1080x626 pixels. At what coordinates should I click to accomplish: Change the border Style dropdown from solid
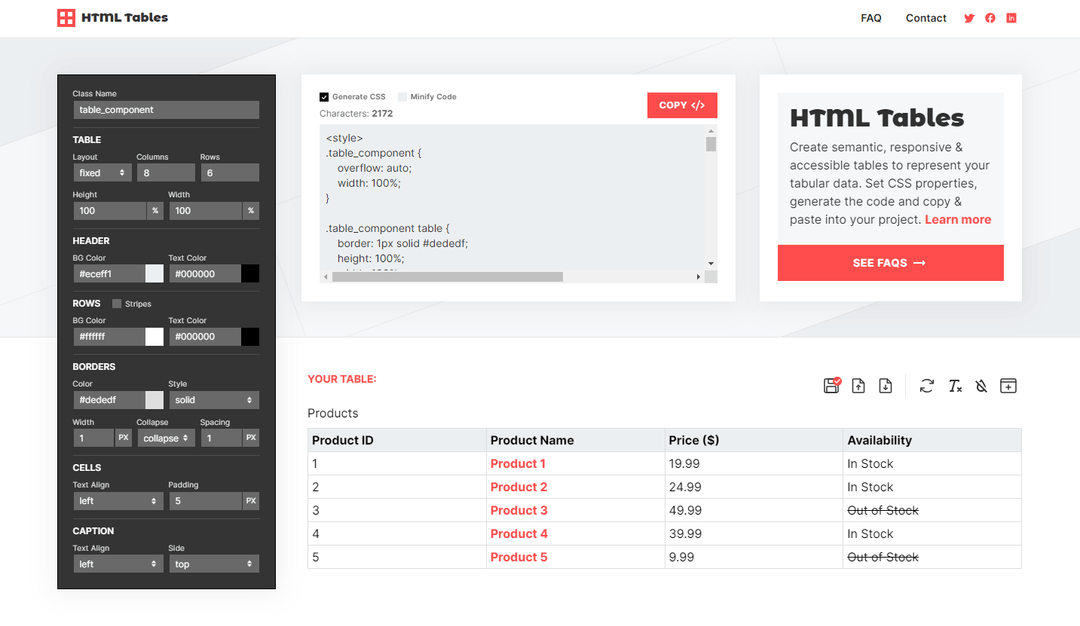[213, 399]
